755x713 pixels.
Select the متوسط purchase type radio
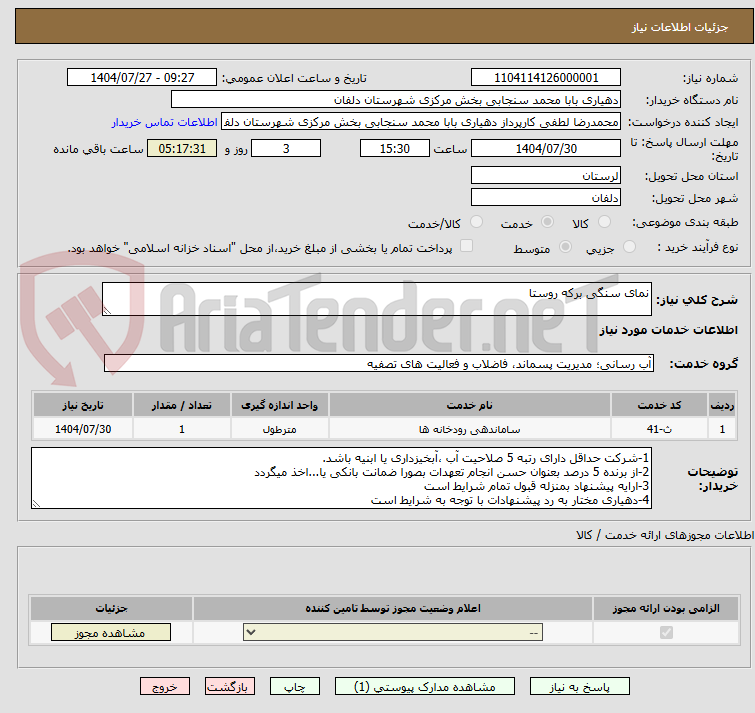click(565, 247)
